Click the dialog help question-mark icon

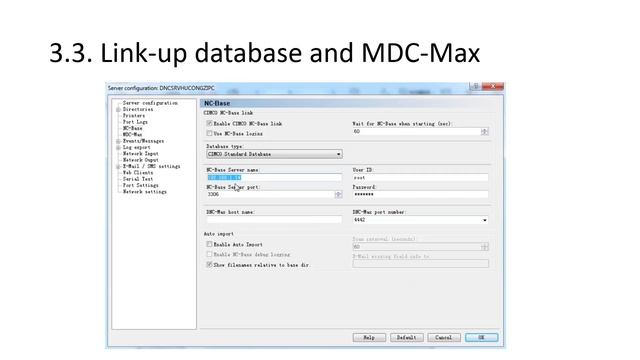(475, 86)
